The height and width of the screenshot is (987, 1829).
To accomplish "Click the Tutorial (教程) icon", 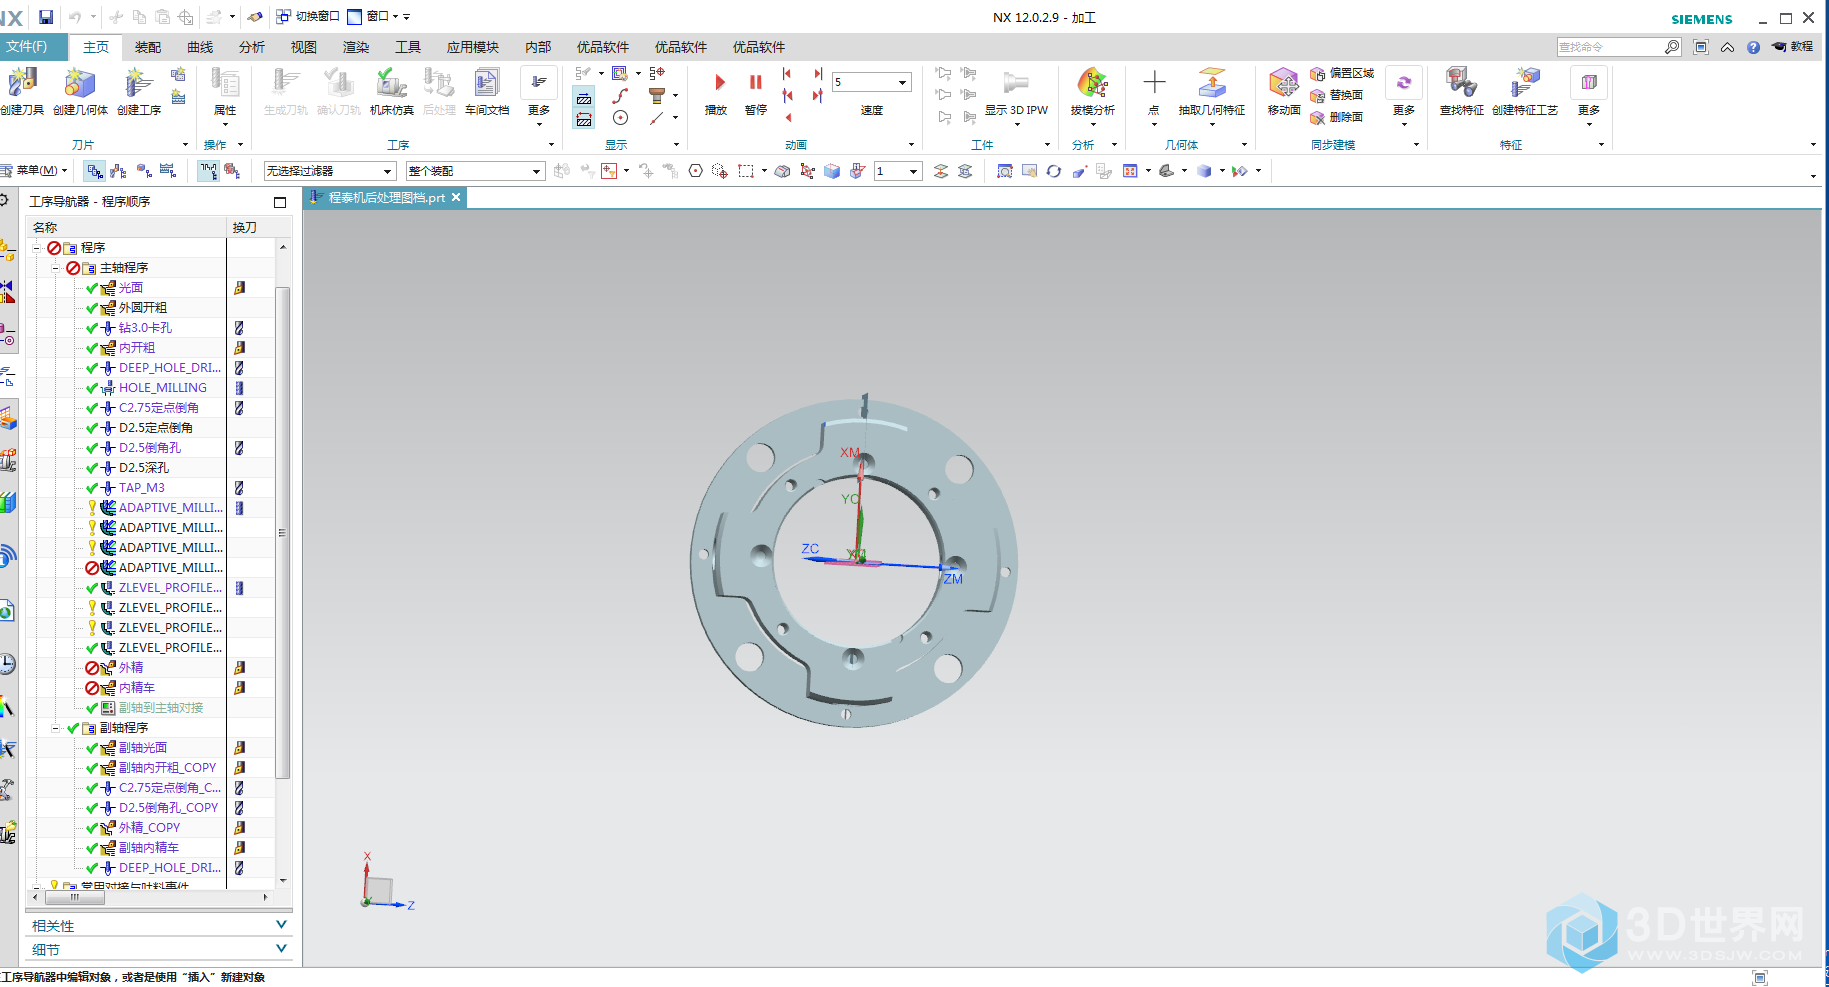I will [x=1792, y=47].
